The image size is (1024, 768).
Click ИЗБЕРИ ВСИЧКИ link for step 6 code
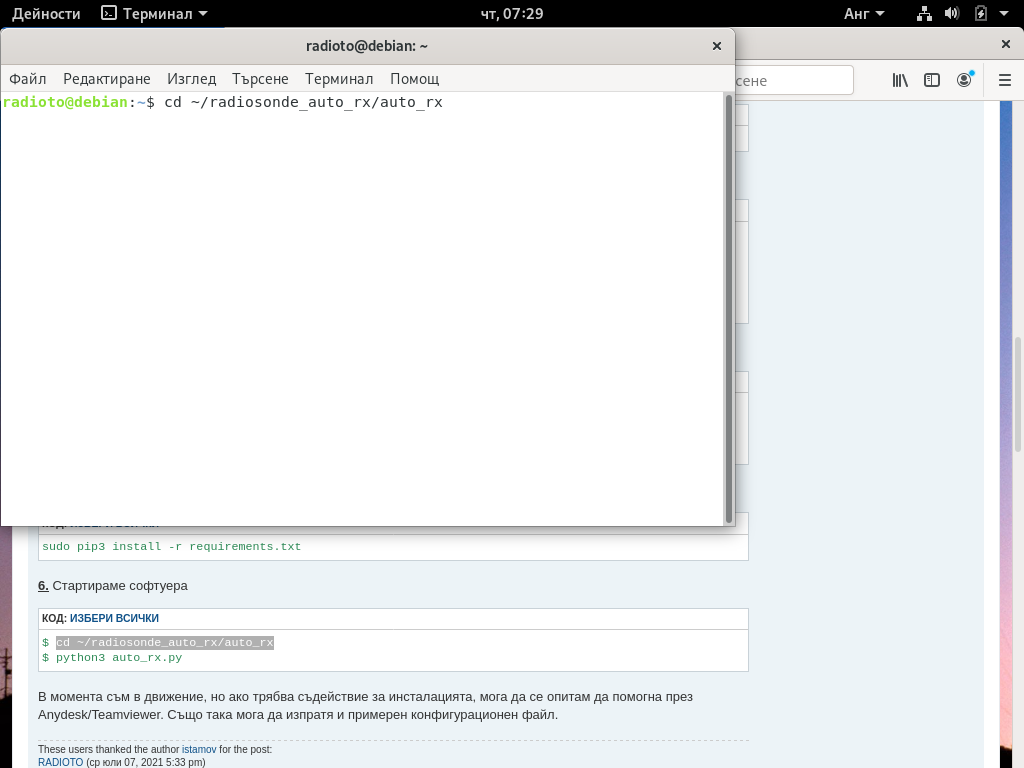114,618
